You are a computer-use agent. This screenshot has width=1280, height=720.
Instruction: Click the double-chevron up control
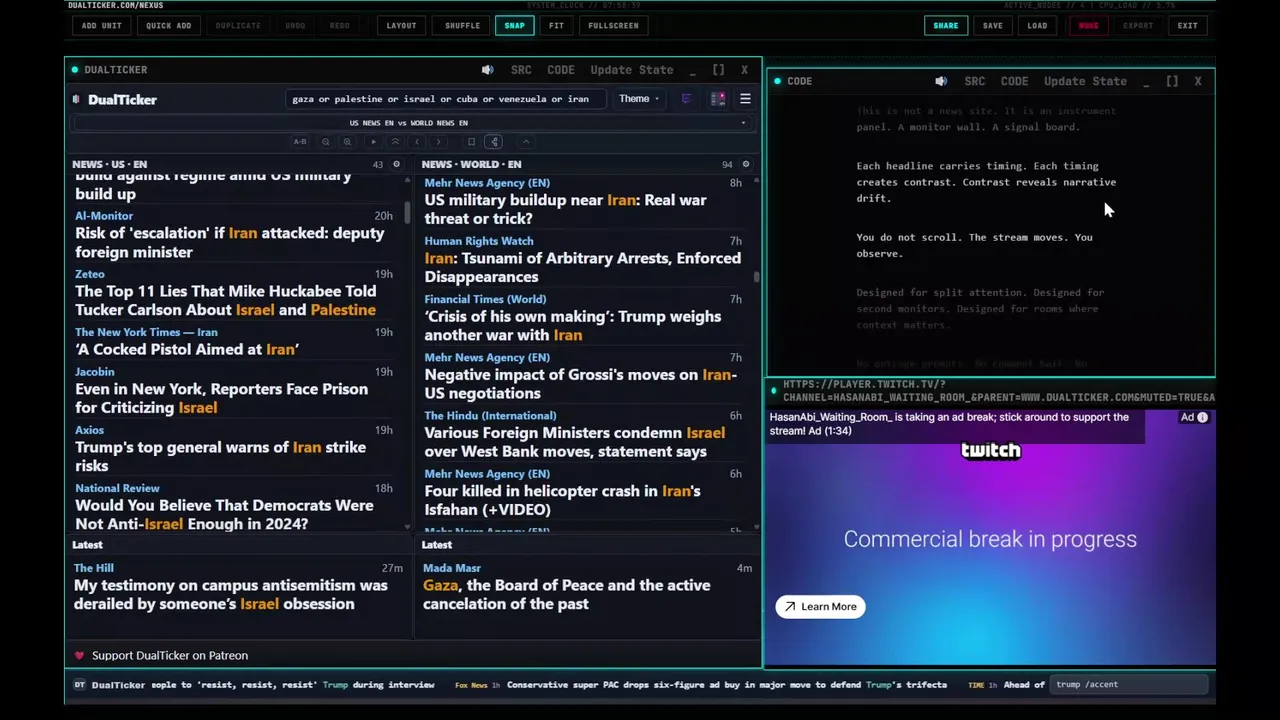tap(395, 142)
